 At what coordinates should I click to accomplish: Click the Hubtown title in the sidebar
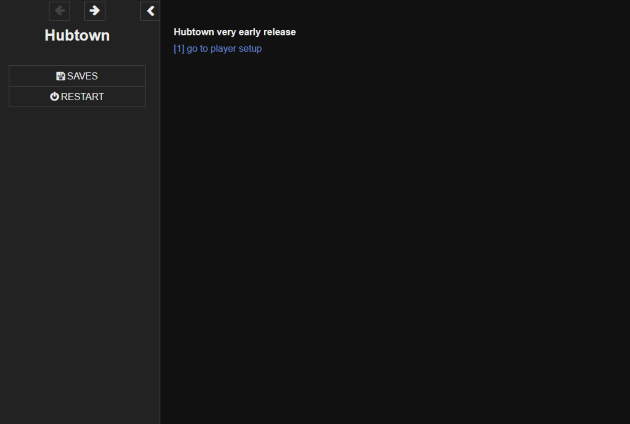[77, 35]
